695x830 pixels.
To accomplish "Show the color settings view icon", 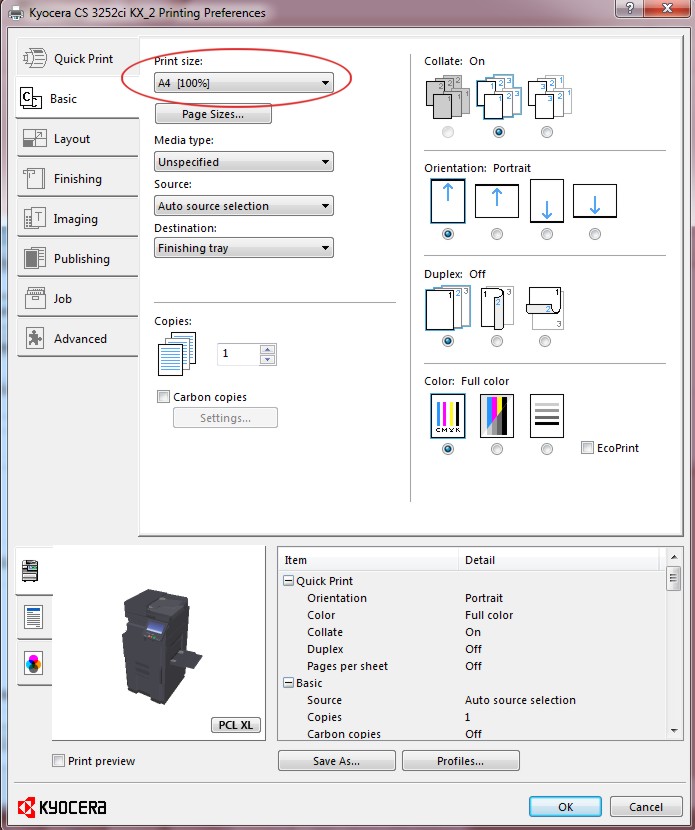I will coord(33,663).
